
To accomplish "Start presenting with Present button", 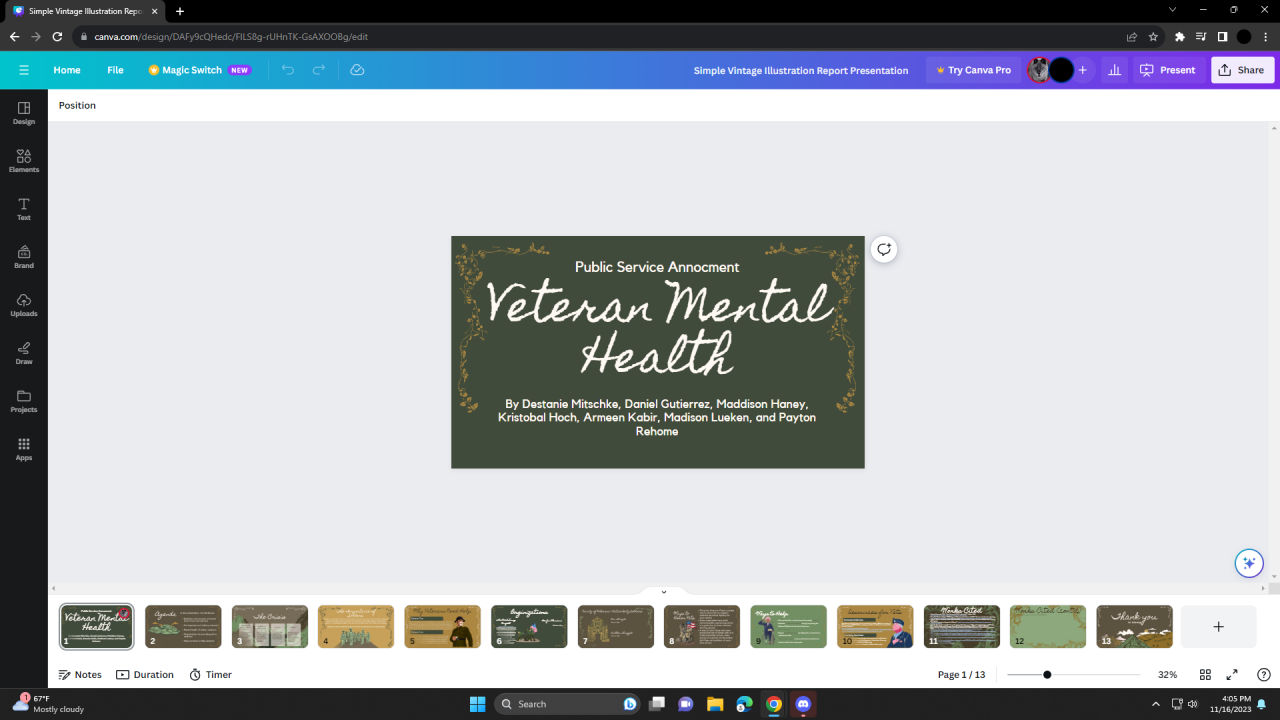I will [x=1167, y=70].
